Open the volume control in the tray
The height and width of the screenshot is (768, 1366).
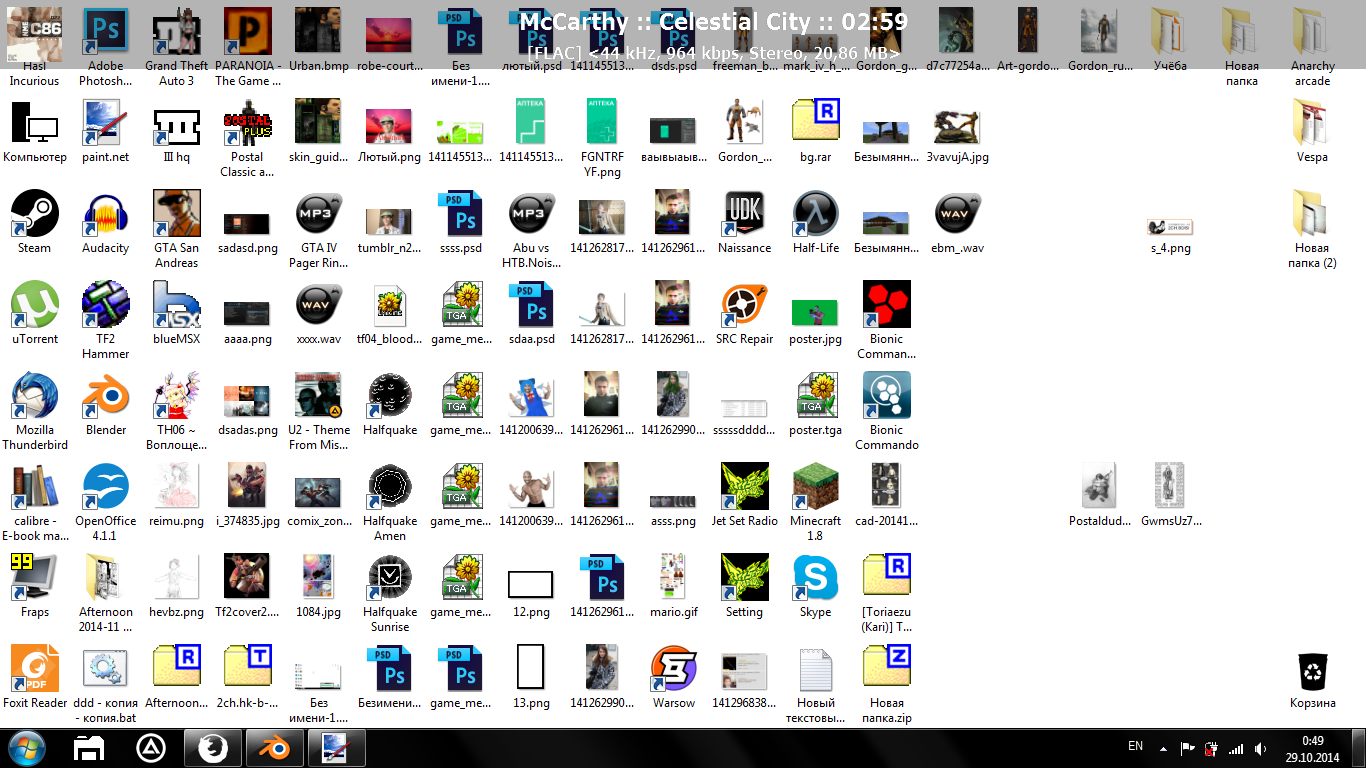[x=1259, y=748]
